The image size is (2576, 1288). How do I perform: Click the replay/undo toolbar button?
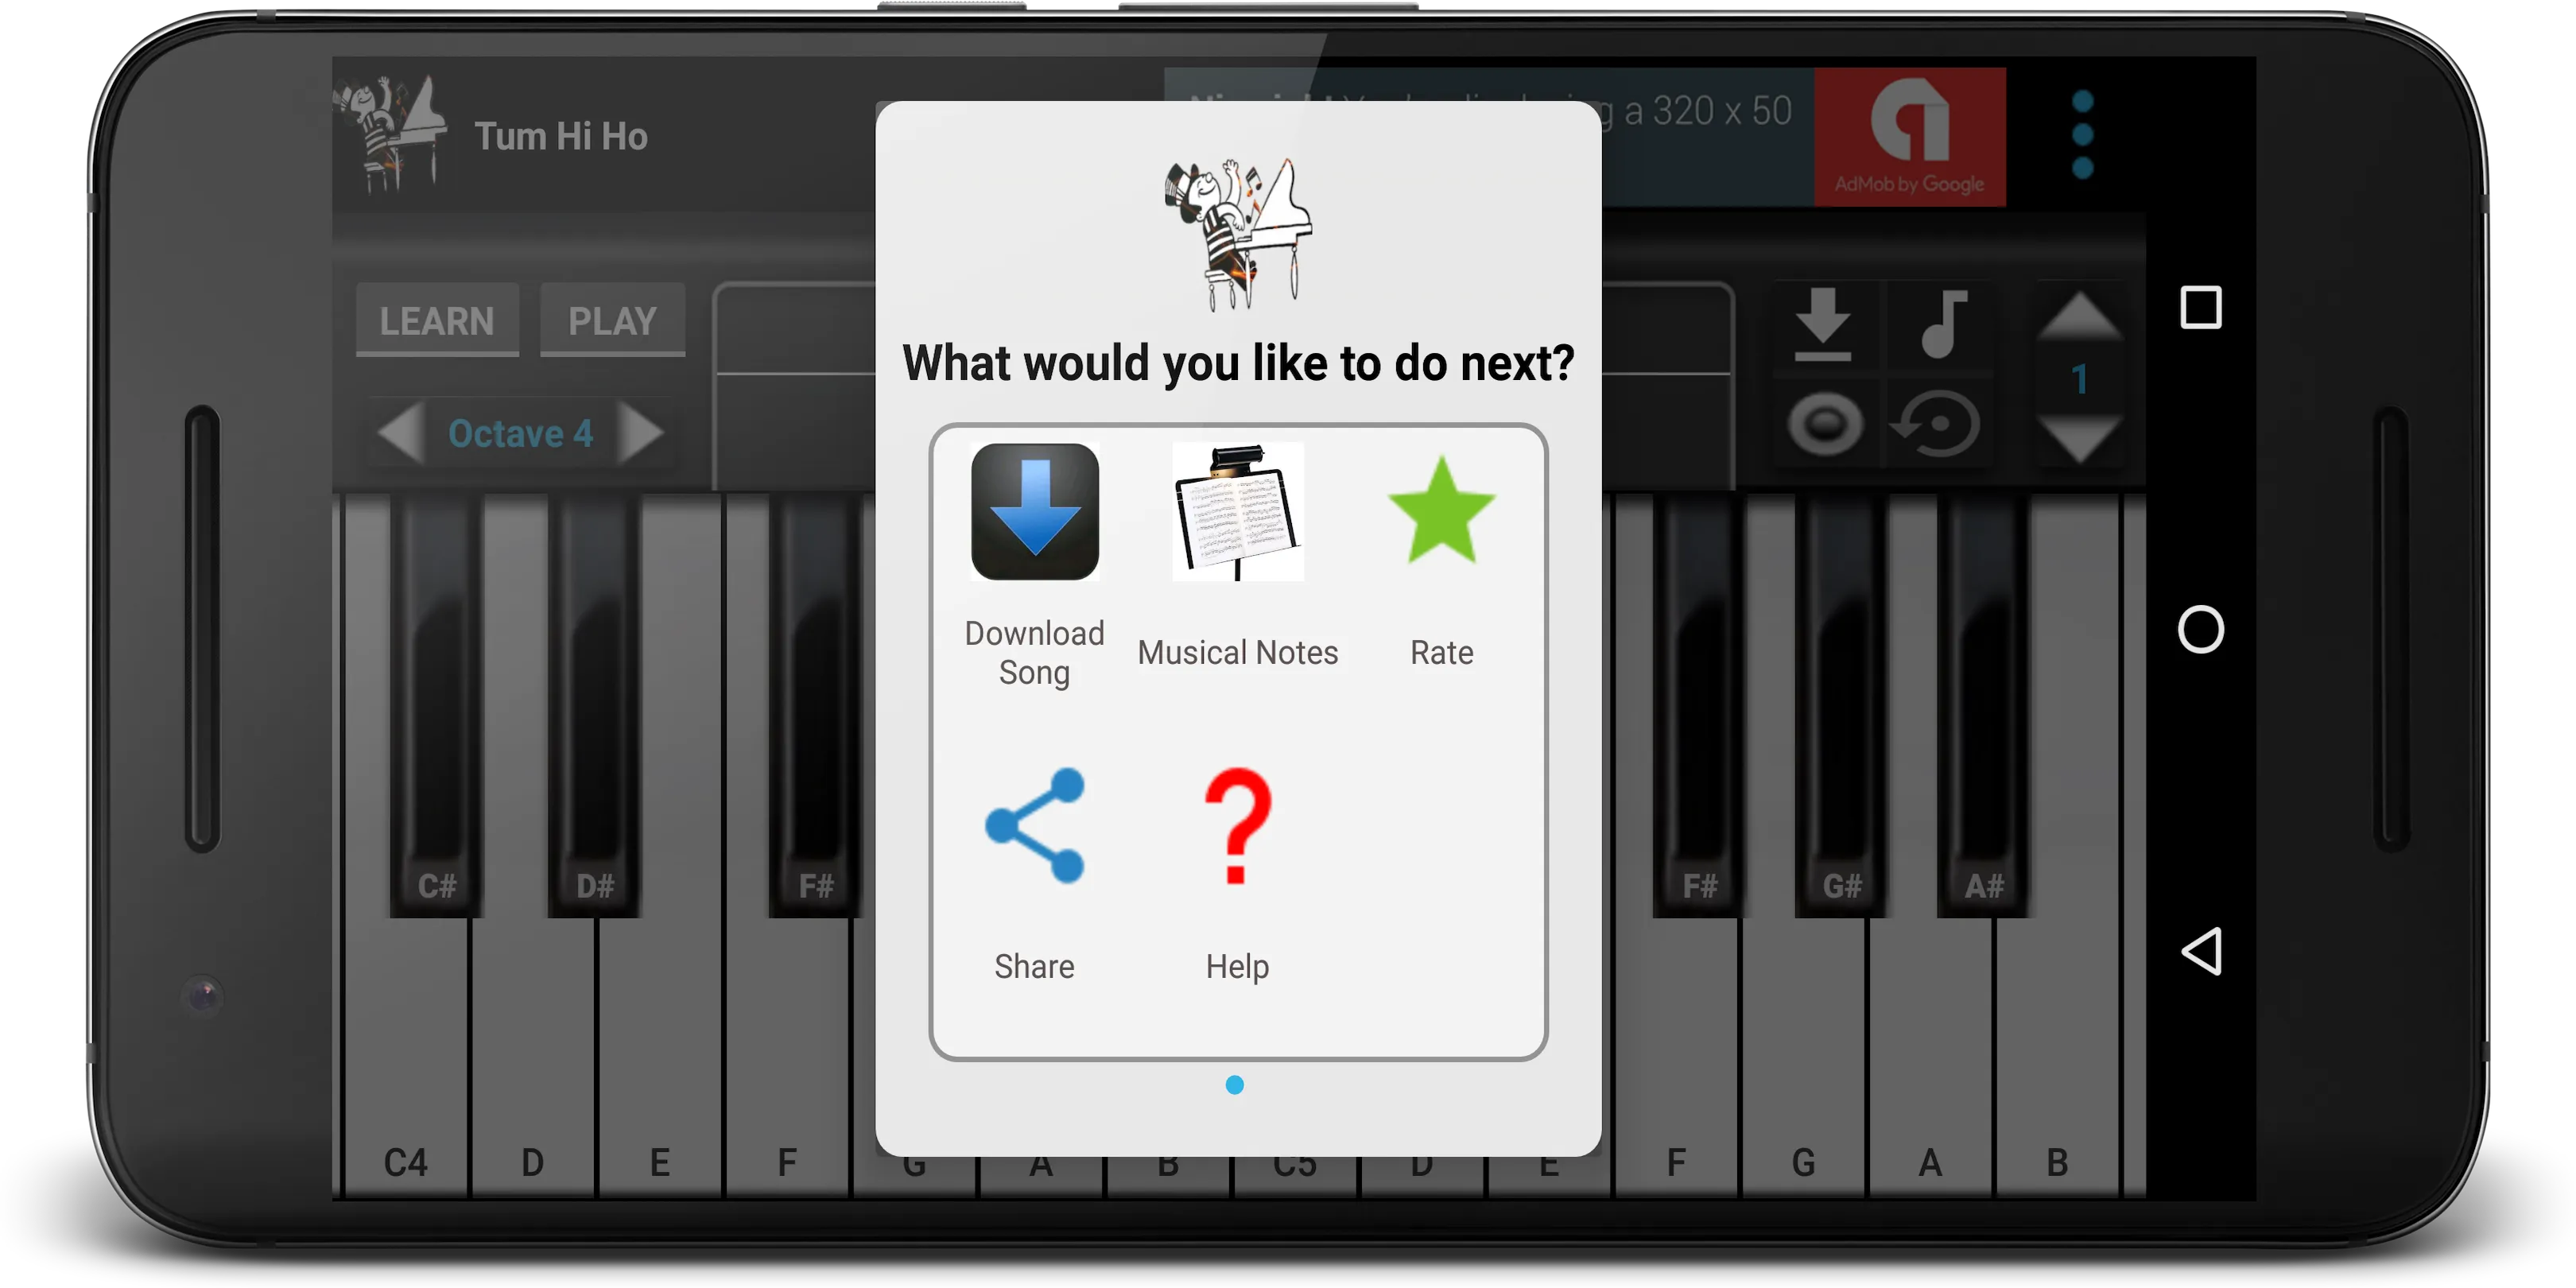coord(1940,421)
